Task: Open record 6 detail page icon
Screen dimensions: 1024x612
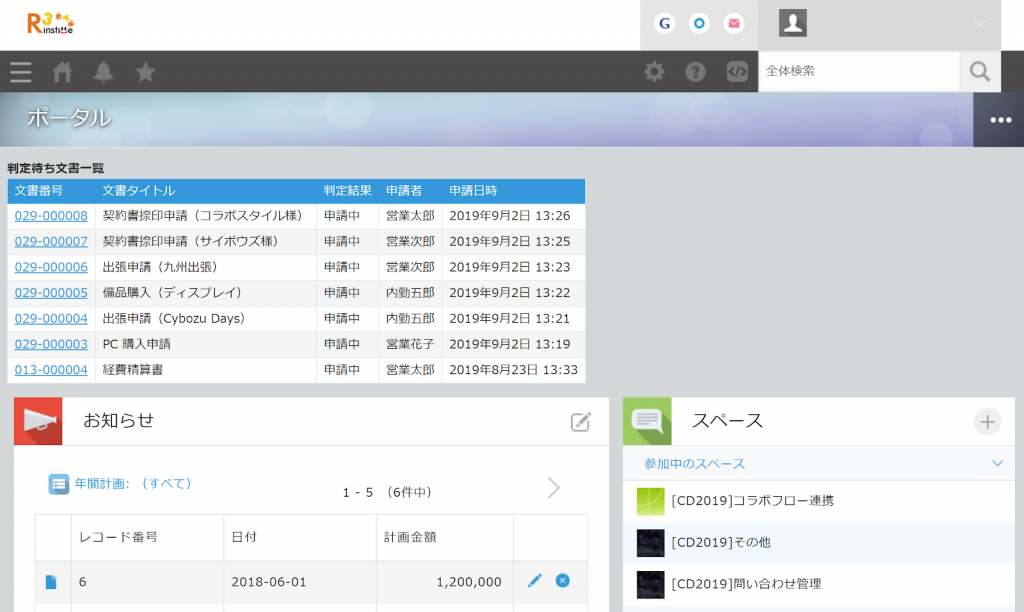Action: coord(51,582)
